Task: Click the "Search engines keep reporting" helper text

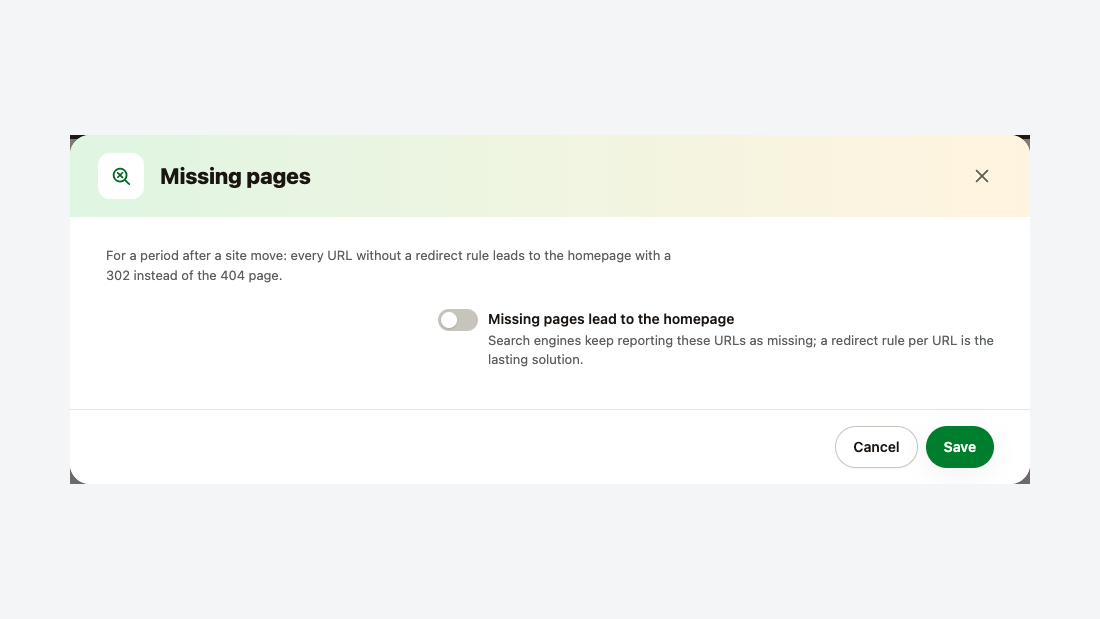Action: click(740, 350)
